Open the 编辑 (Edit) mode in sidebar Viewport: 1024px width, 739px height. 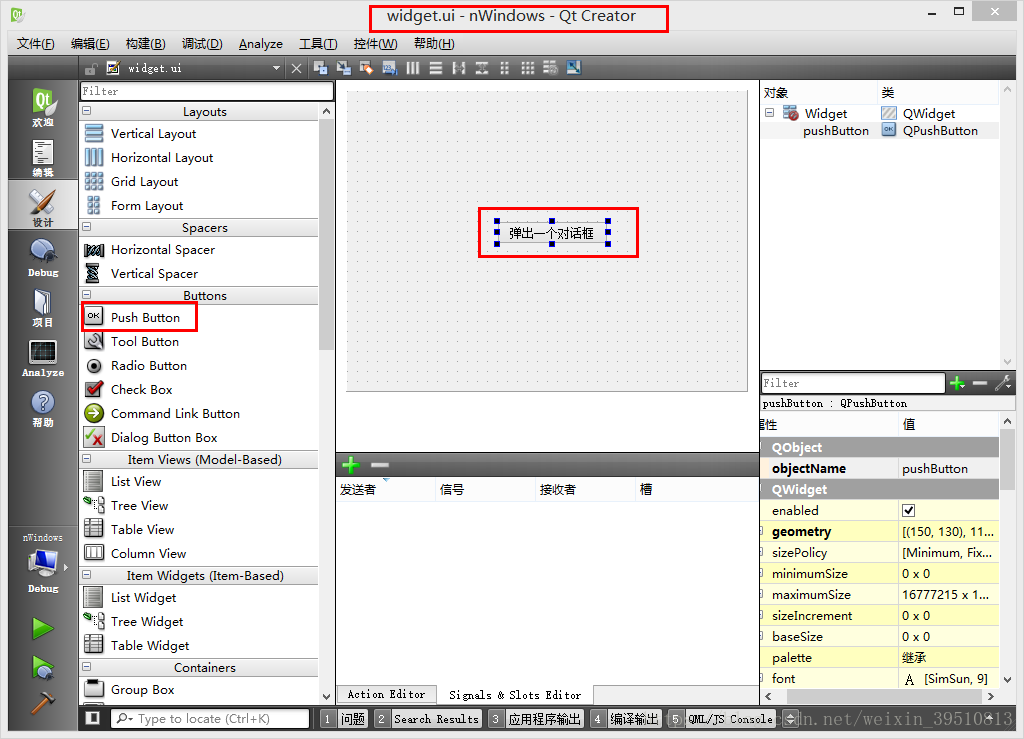pos(43,158)
